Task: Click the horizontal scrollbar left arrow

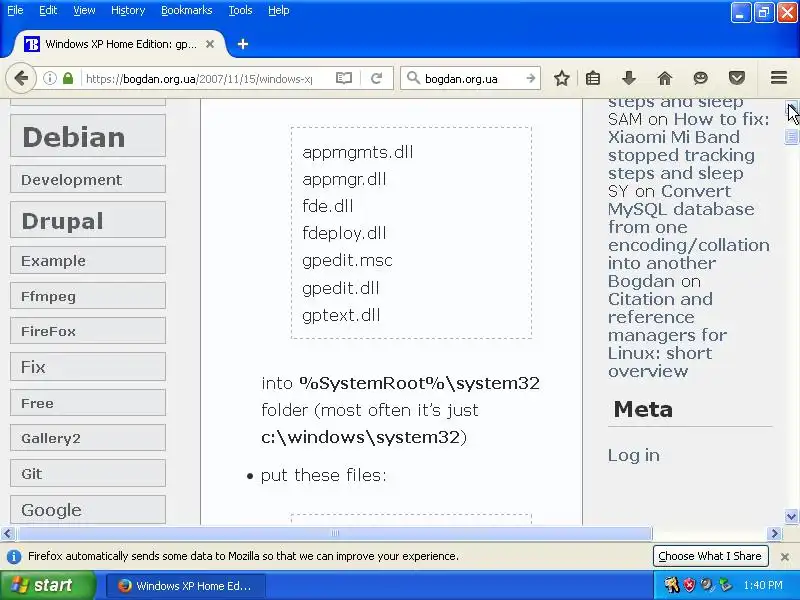Action: pyautogui.click(x=7, y=534)
